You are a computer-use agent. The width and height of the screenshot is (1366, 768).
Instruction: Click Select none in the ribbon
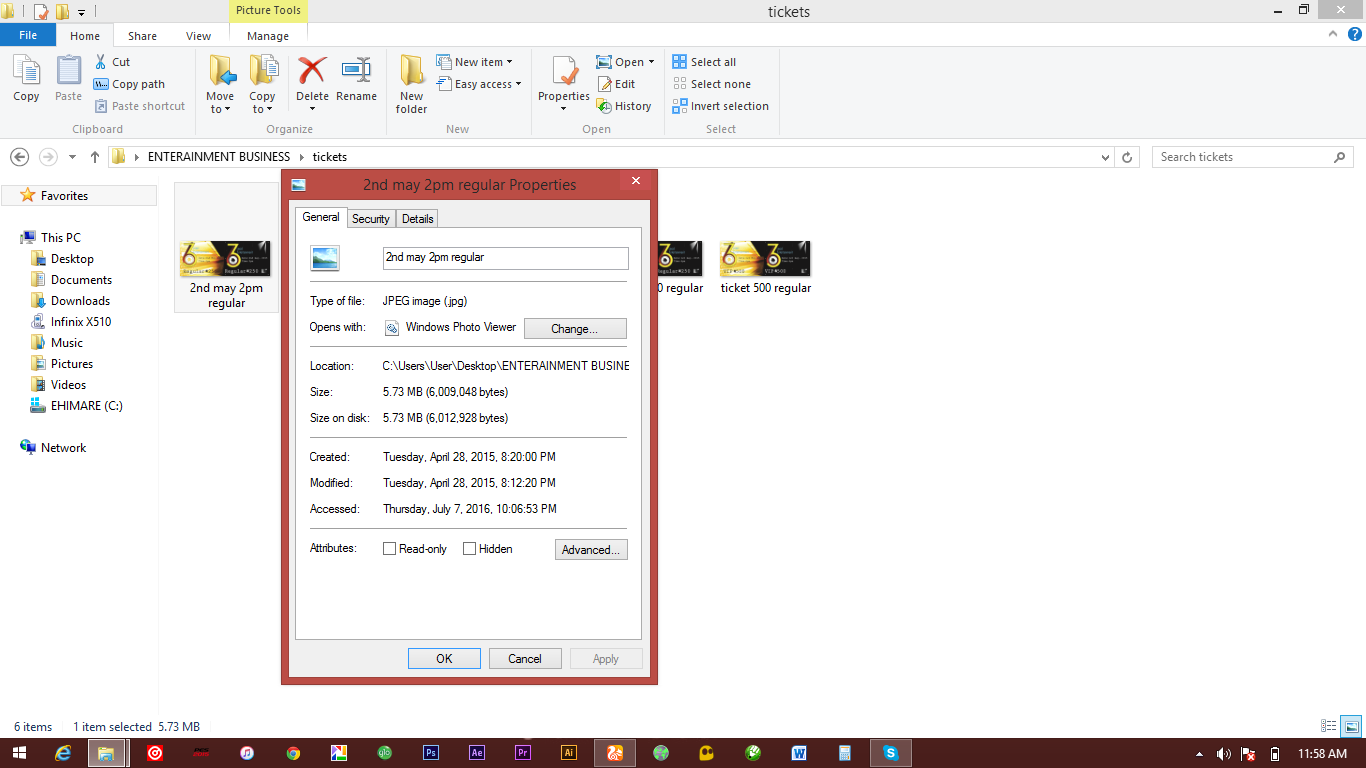(x=711, y=84)
